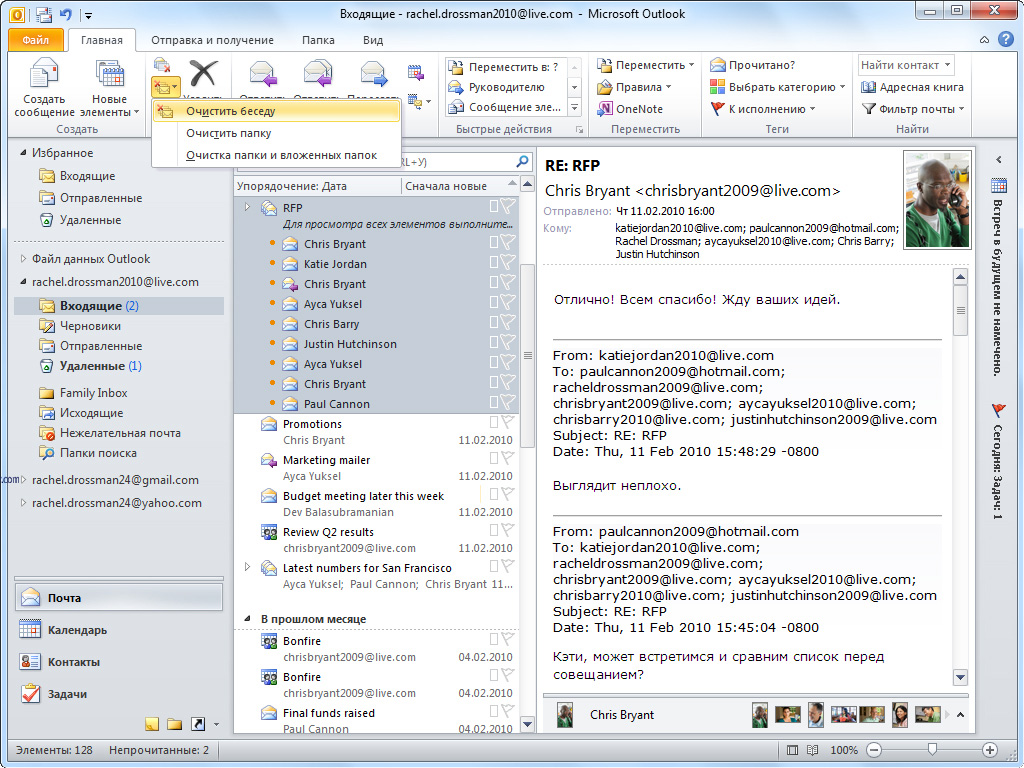
Task: Choose Очистить папку menu item
Action: (276, 133)
